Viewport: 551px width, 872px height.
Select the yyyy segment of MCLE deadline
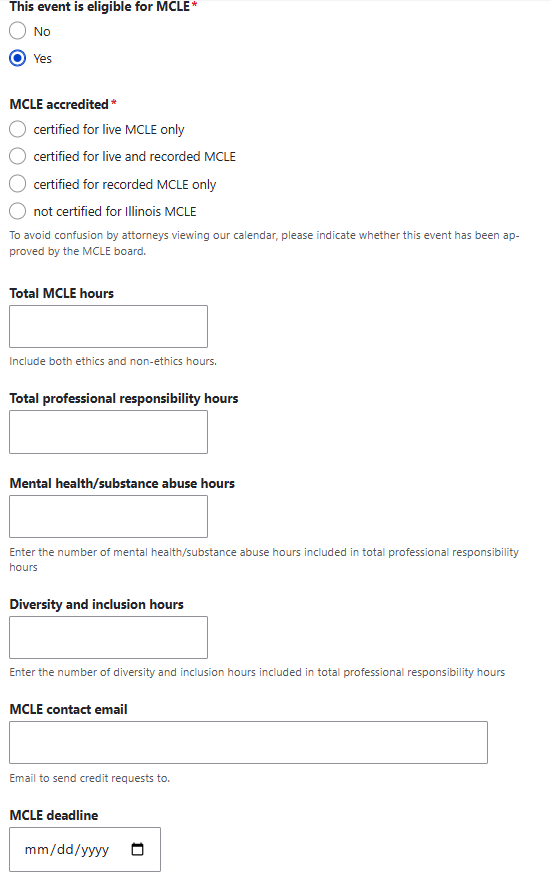coord(95,850)
